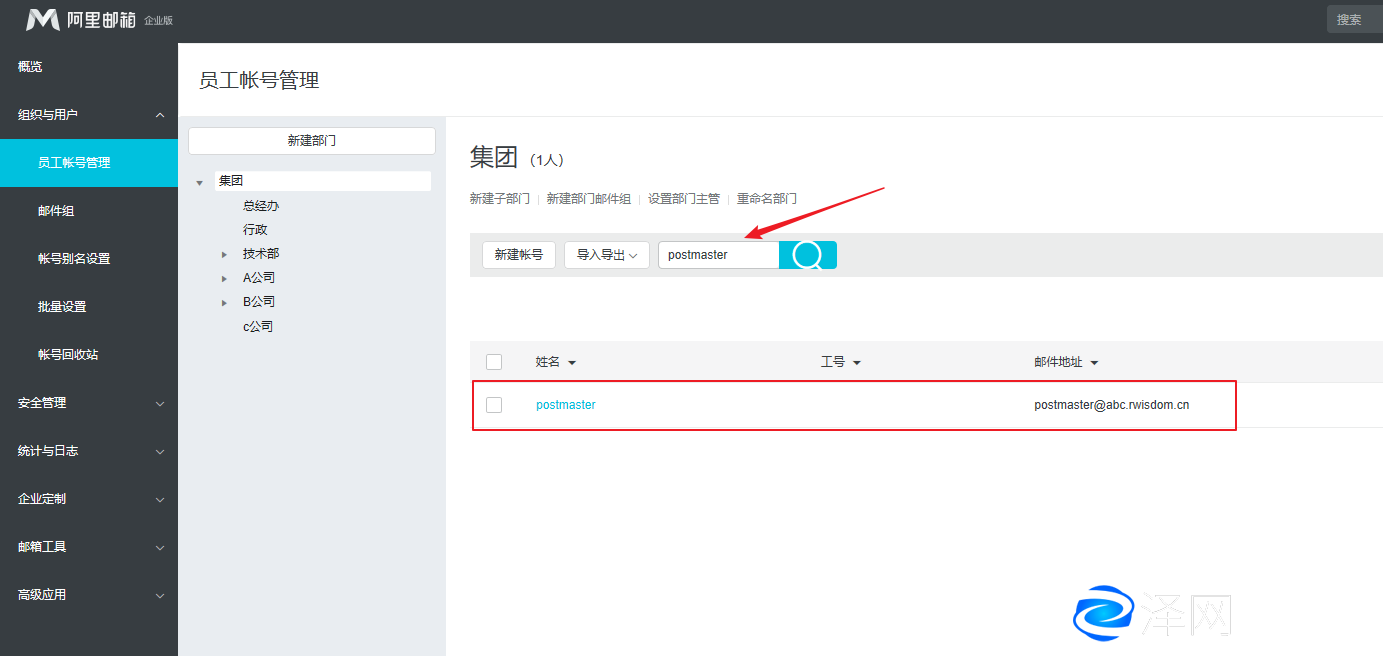Expand the 技术部 department tree node
The height and width of the screenshot is (656, 1383).
[225, 255]
